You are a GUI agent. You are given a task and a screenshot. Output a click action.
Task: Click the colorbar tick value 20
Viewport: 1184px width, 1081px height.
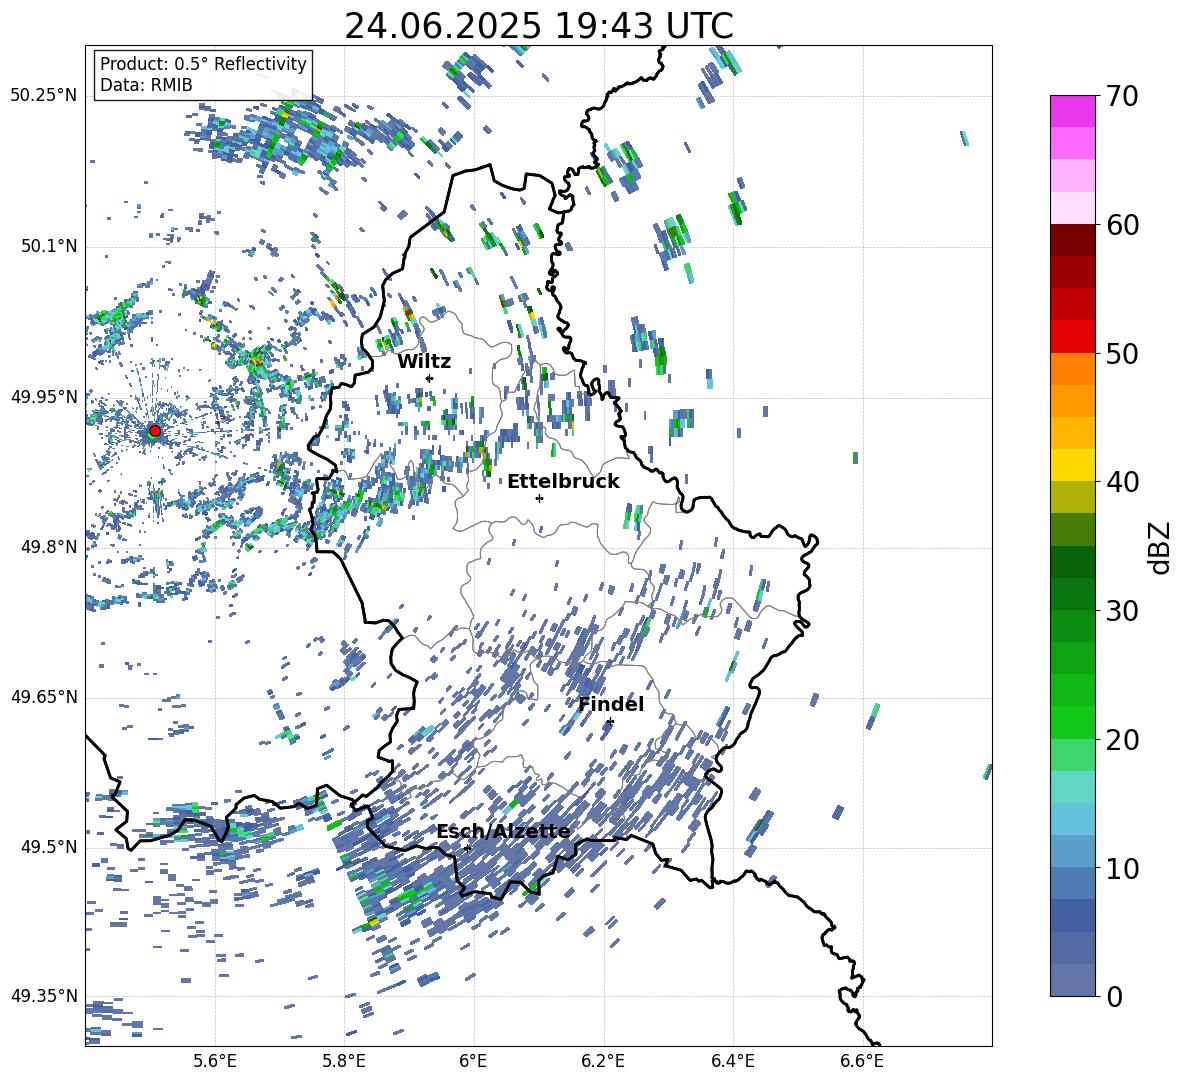point(1122,739)
